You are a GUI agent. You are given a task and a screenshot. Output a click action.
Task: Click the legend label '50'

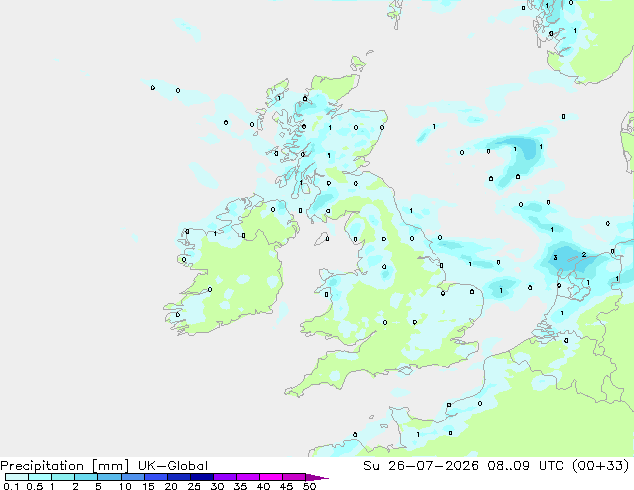click(309, 486)
